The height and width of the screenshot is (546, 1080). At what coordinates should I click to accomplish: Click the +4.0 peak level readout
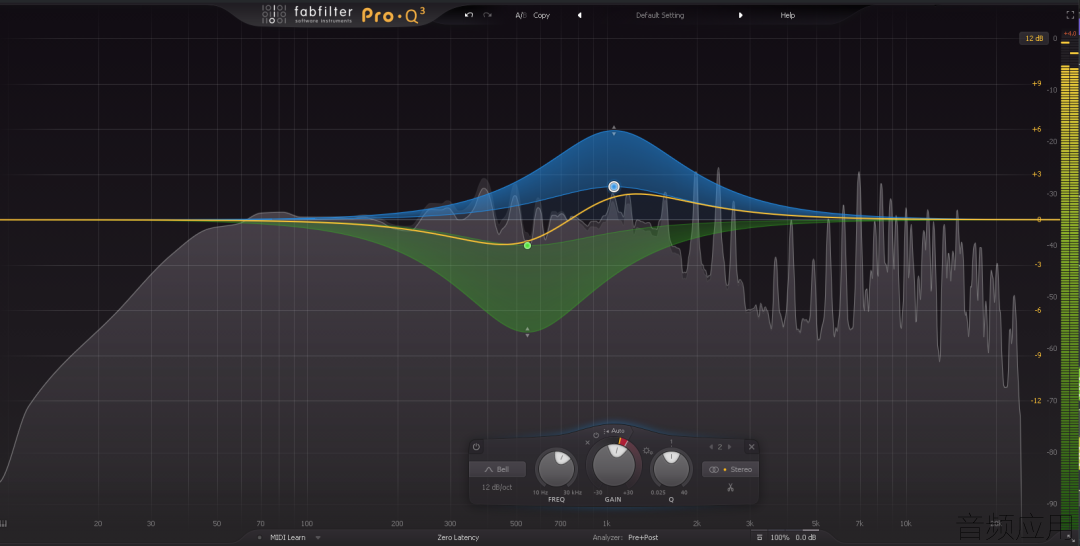1070,33
